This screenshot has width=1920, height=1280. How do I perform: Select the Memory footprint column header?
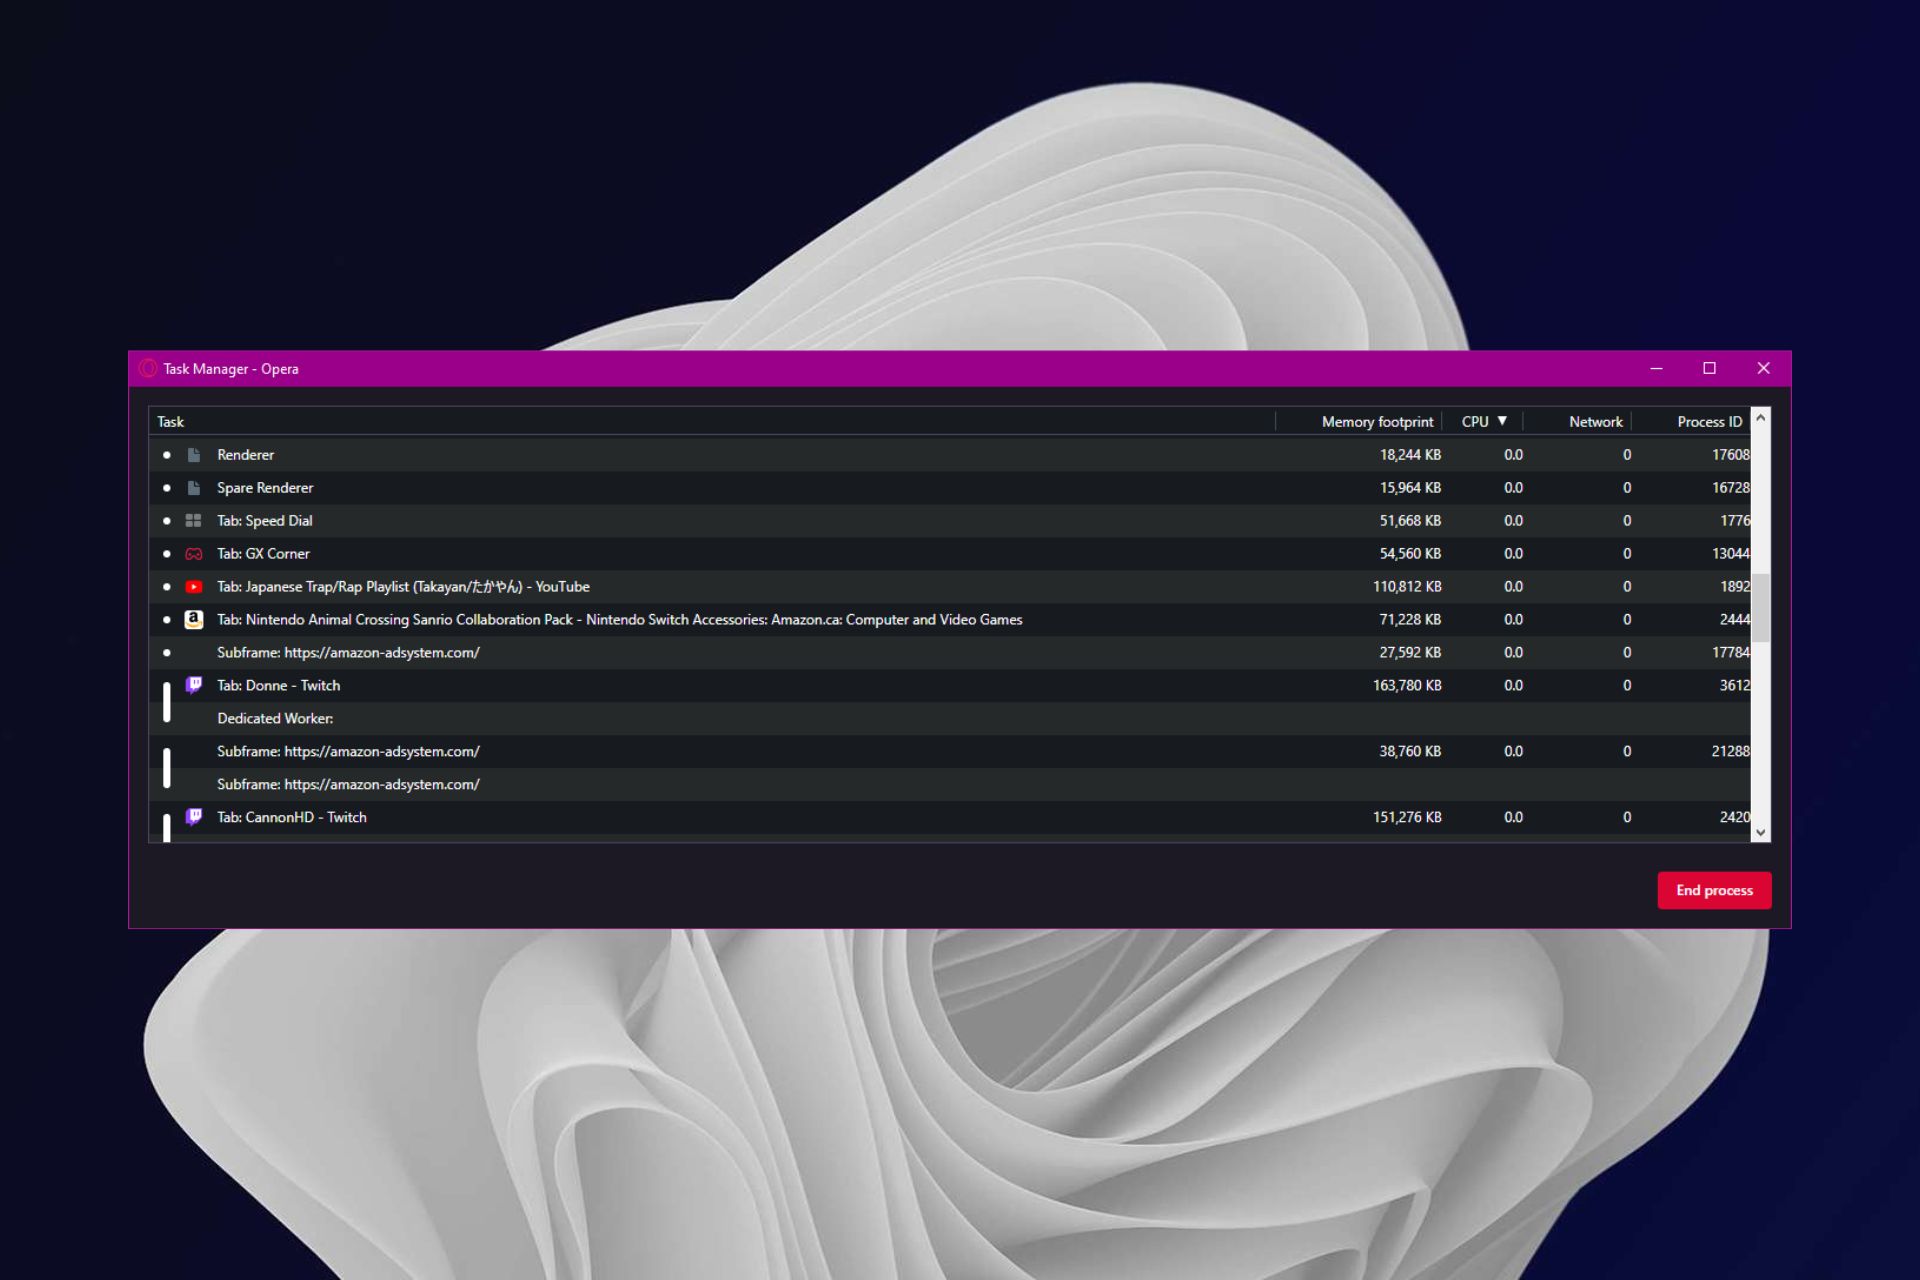(1377, 420)
